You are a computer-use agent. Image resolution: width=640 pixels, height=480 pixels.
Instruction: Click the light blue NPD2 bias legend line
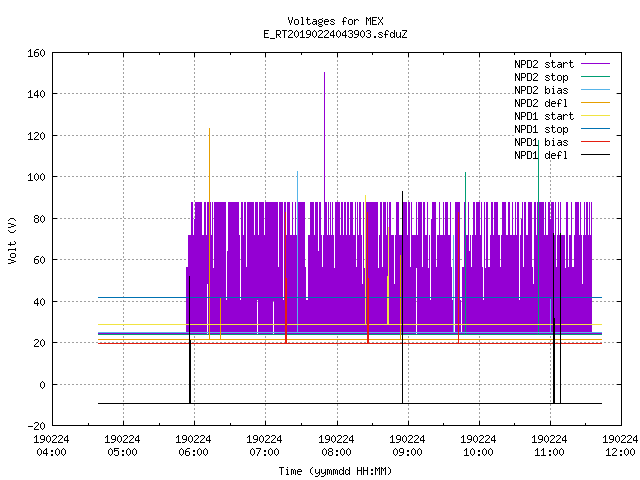(595, 90)
